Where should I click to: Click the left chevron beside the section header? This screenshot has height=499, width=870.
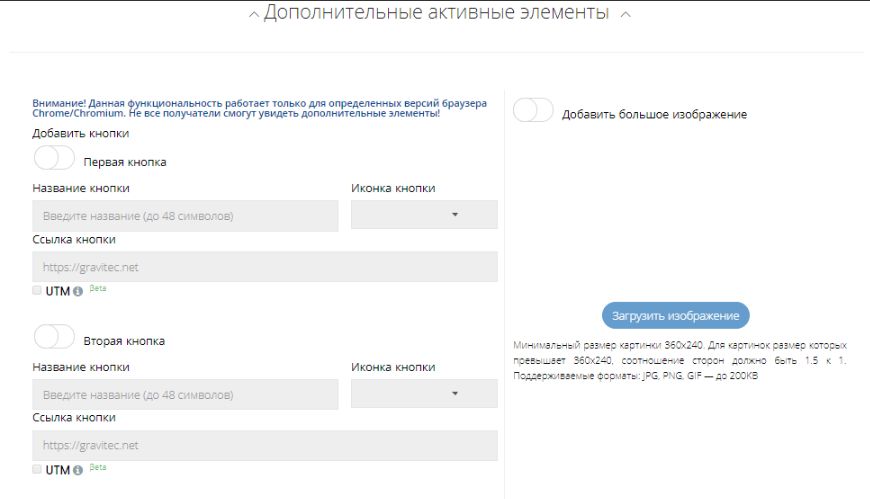coord(253,15)
